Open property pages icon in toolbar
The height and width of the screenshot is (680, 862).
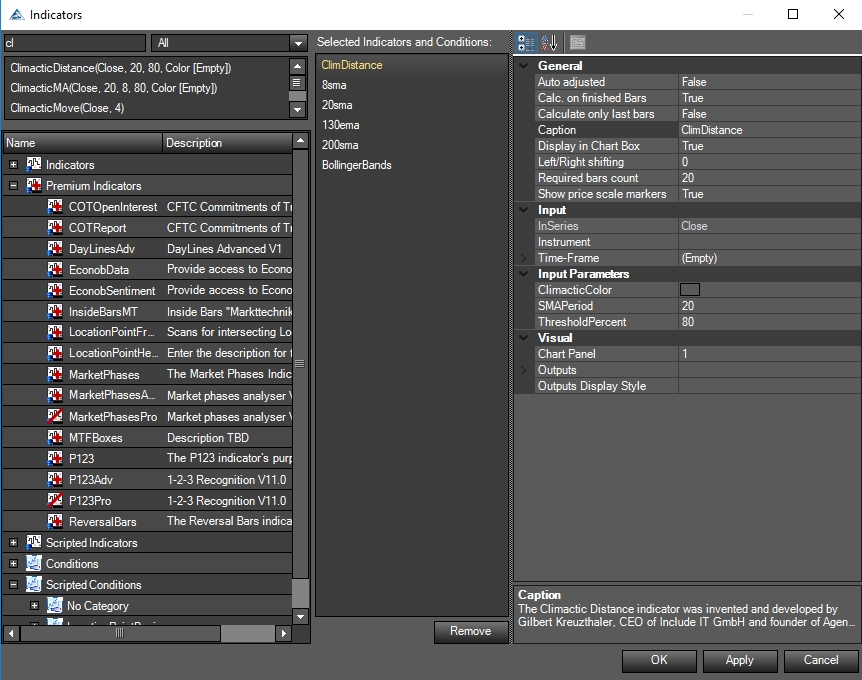point(578,43)
